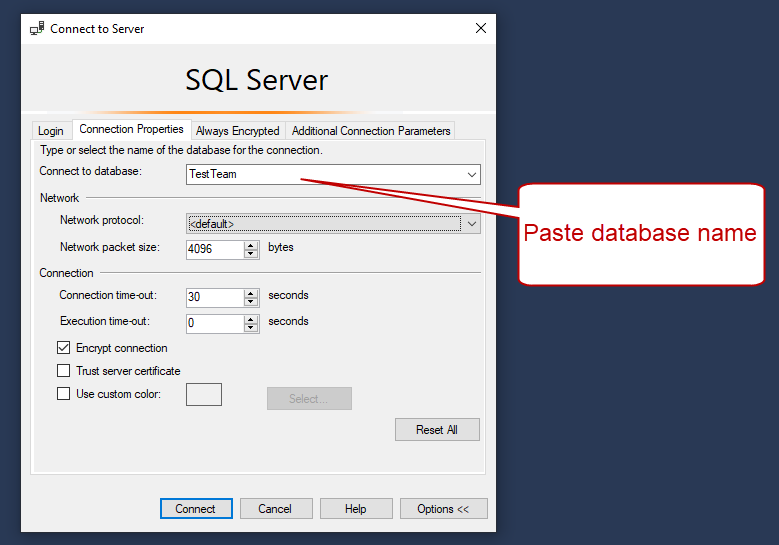Click the Network packet size text field

(x=214, y=249)
